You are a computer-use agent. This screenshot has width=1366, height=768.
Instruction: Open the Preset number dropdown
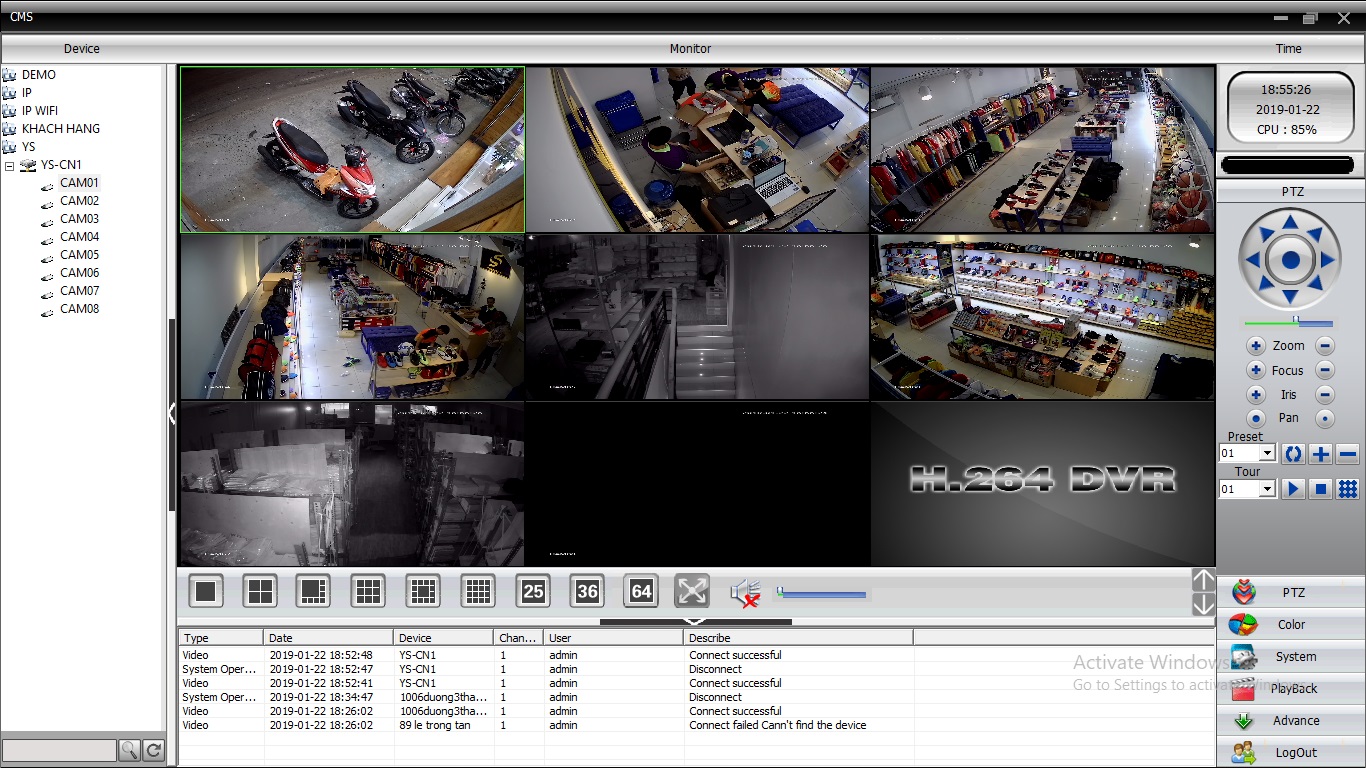point(1268,453)
